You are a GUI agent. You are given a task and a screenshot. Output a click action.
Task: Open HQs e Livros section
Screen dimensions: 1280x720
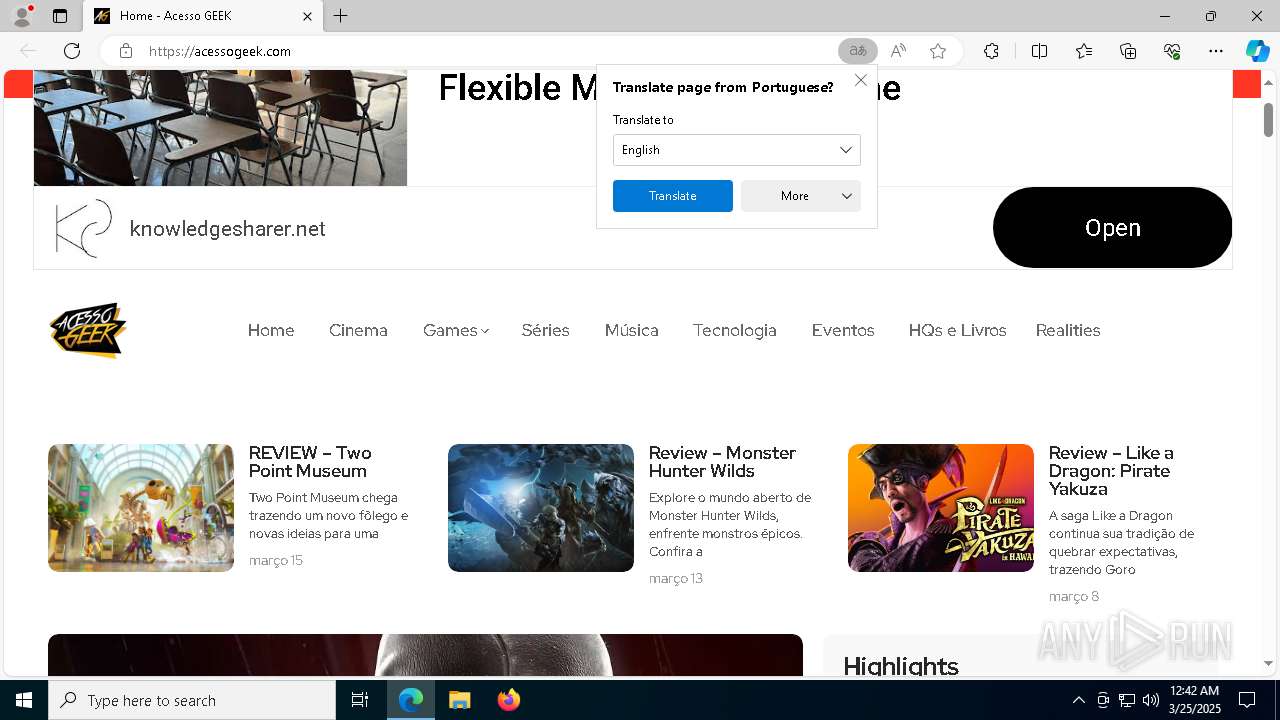[x=957, y=330]
